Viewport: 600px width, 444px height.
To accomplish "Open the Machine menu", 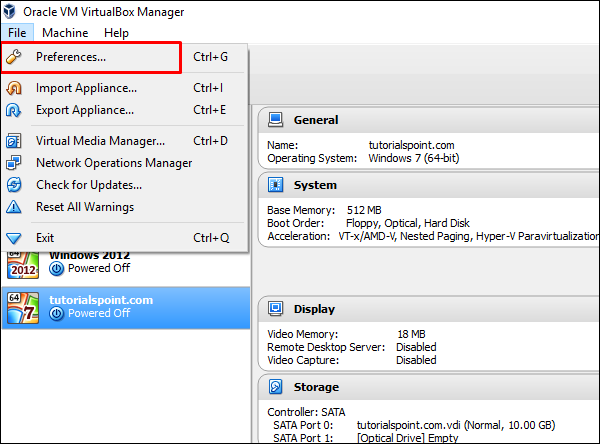I will tap(65, 33).
